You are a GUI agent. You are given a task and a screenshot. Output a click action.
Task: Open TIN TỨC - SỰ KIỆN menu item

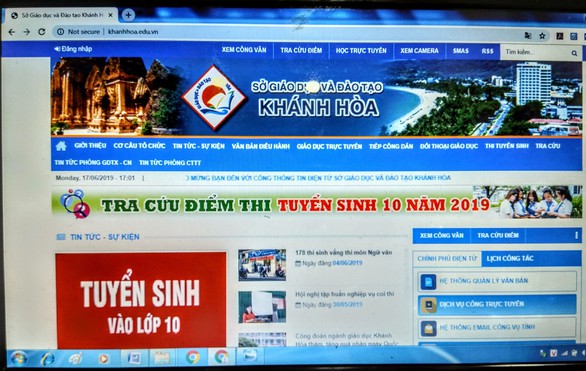point(198,146)
